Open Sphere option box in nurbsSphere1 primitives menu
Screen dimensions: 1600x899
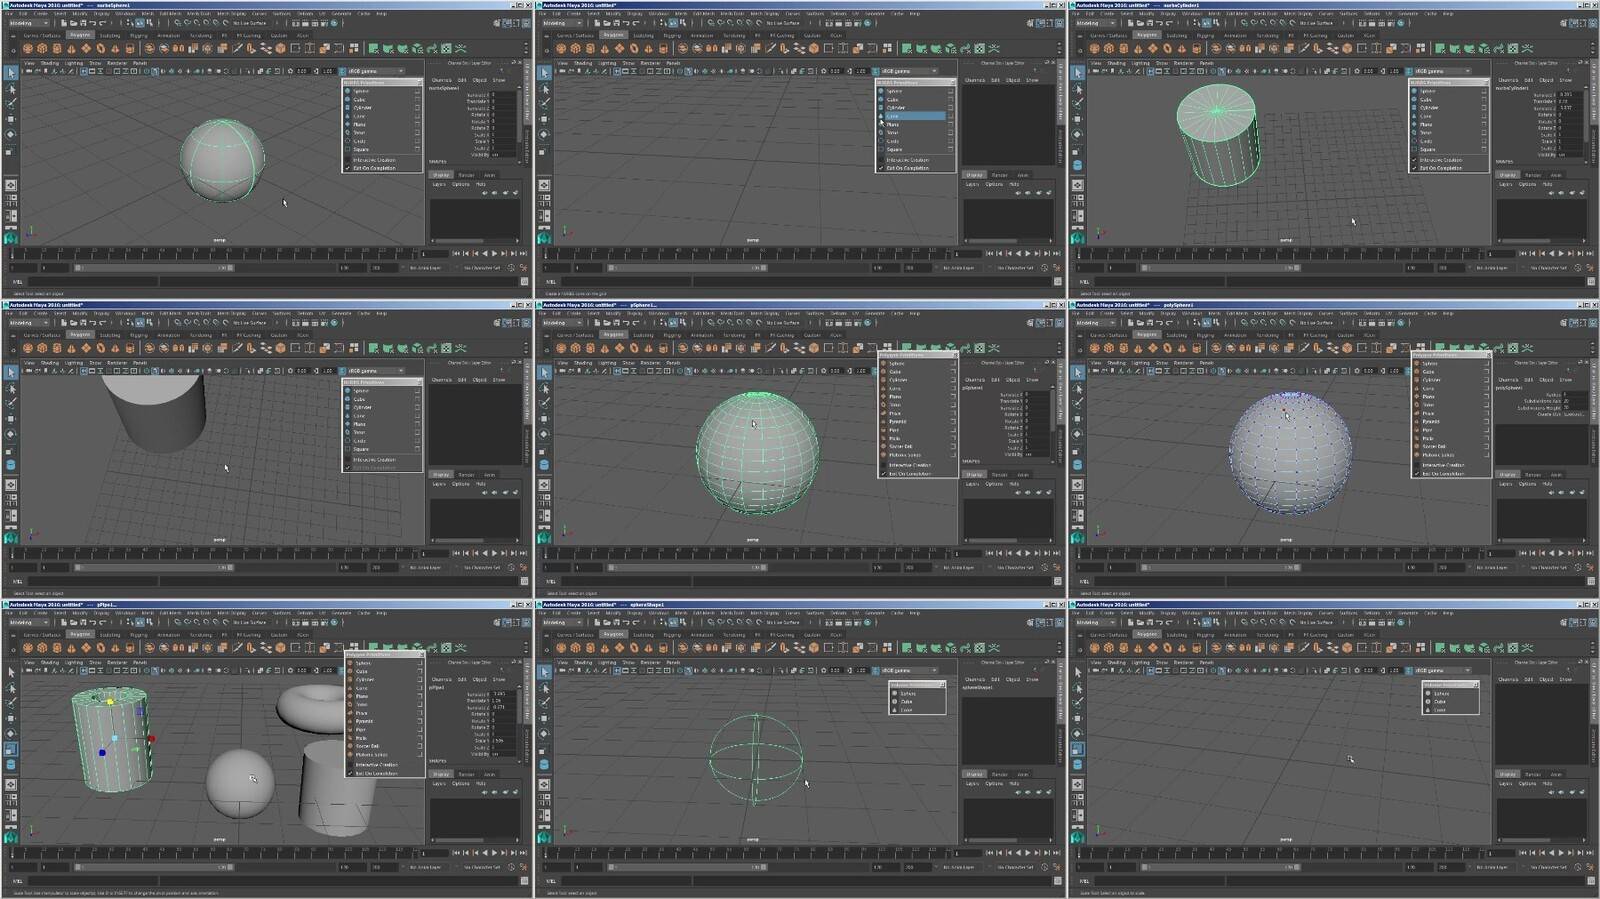417,91
